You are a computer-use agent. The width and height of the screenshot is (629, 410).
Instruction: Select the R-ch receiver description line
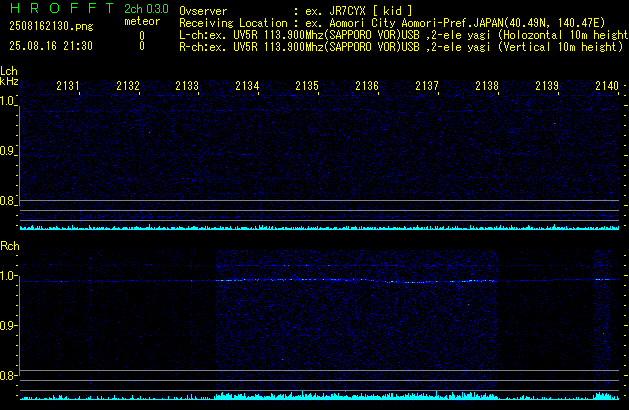coord(401,47)
